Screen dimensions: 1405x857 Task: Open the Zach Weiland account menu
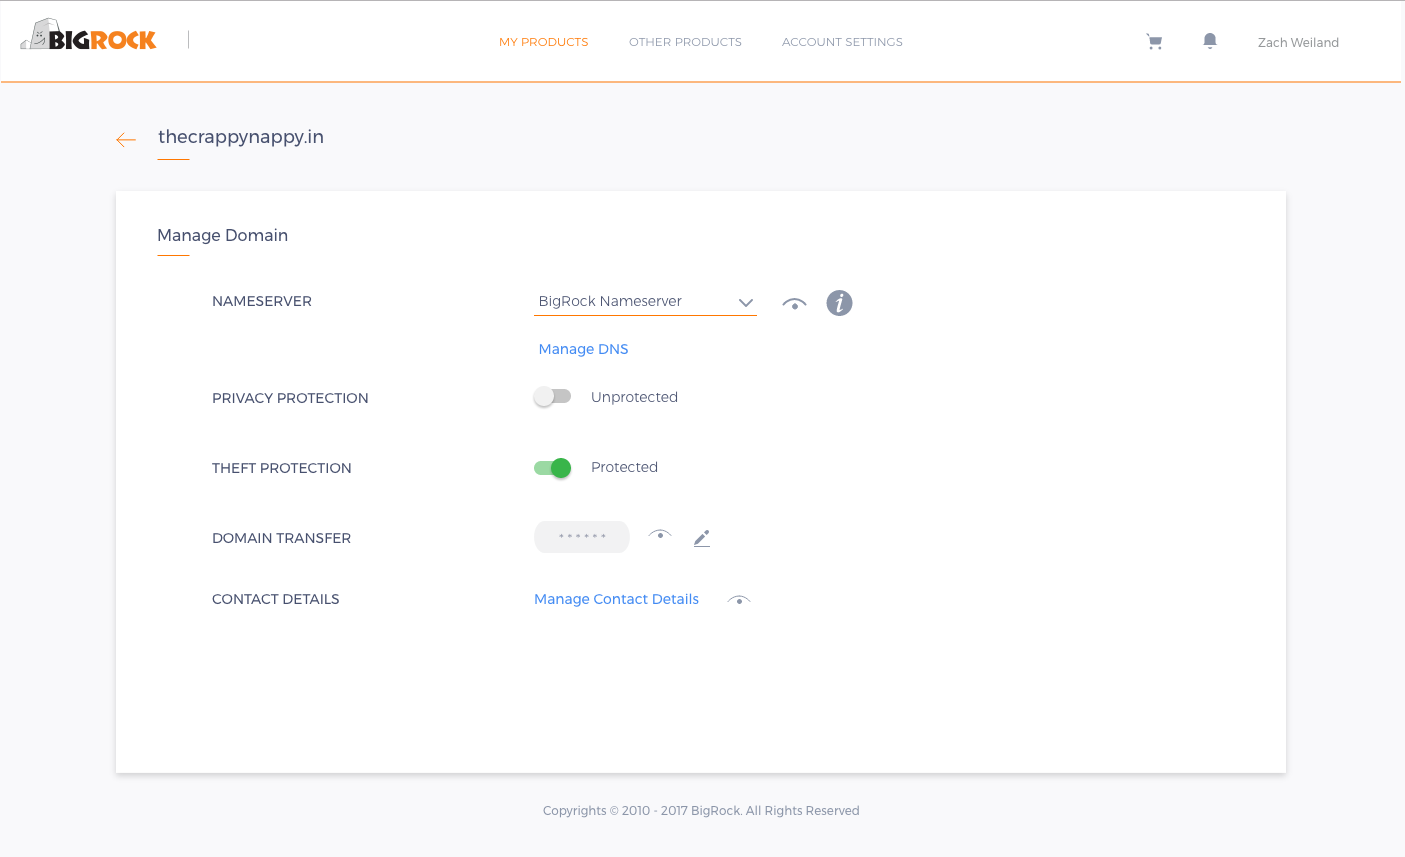point(1298,42)
